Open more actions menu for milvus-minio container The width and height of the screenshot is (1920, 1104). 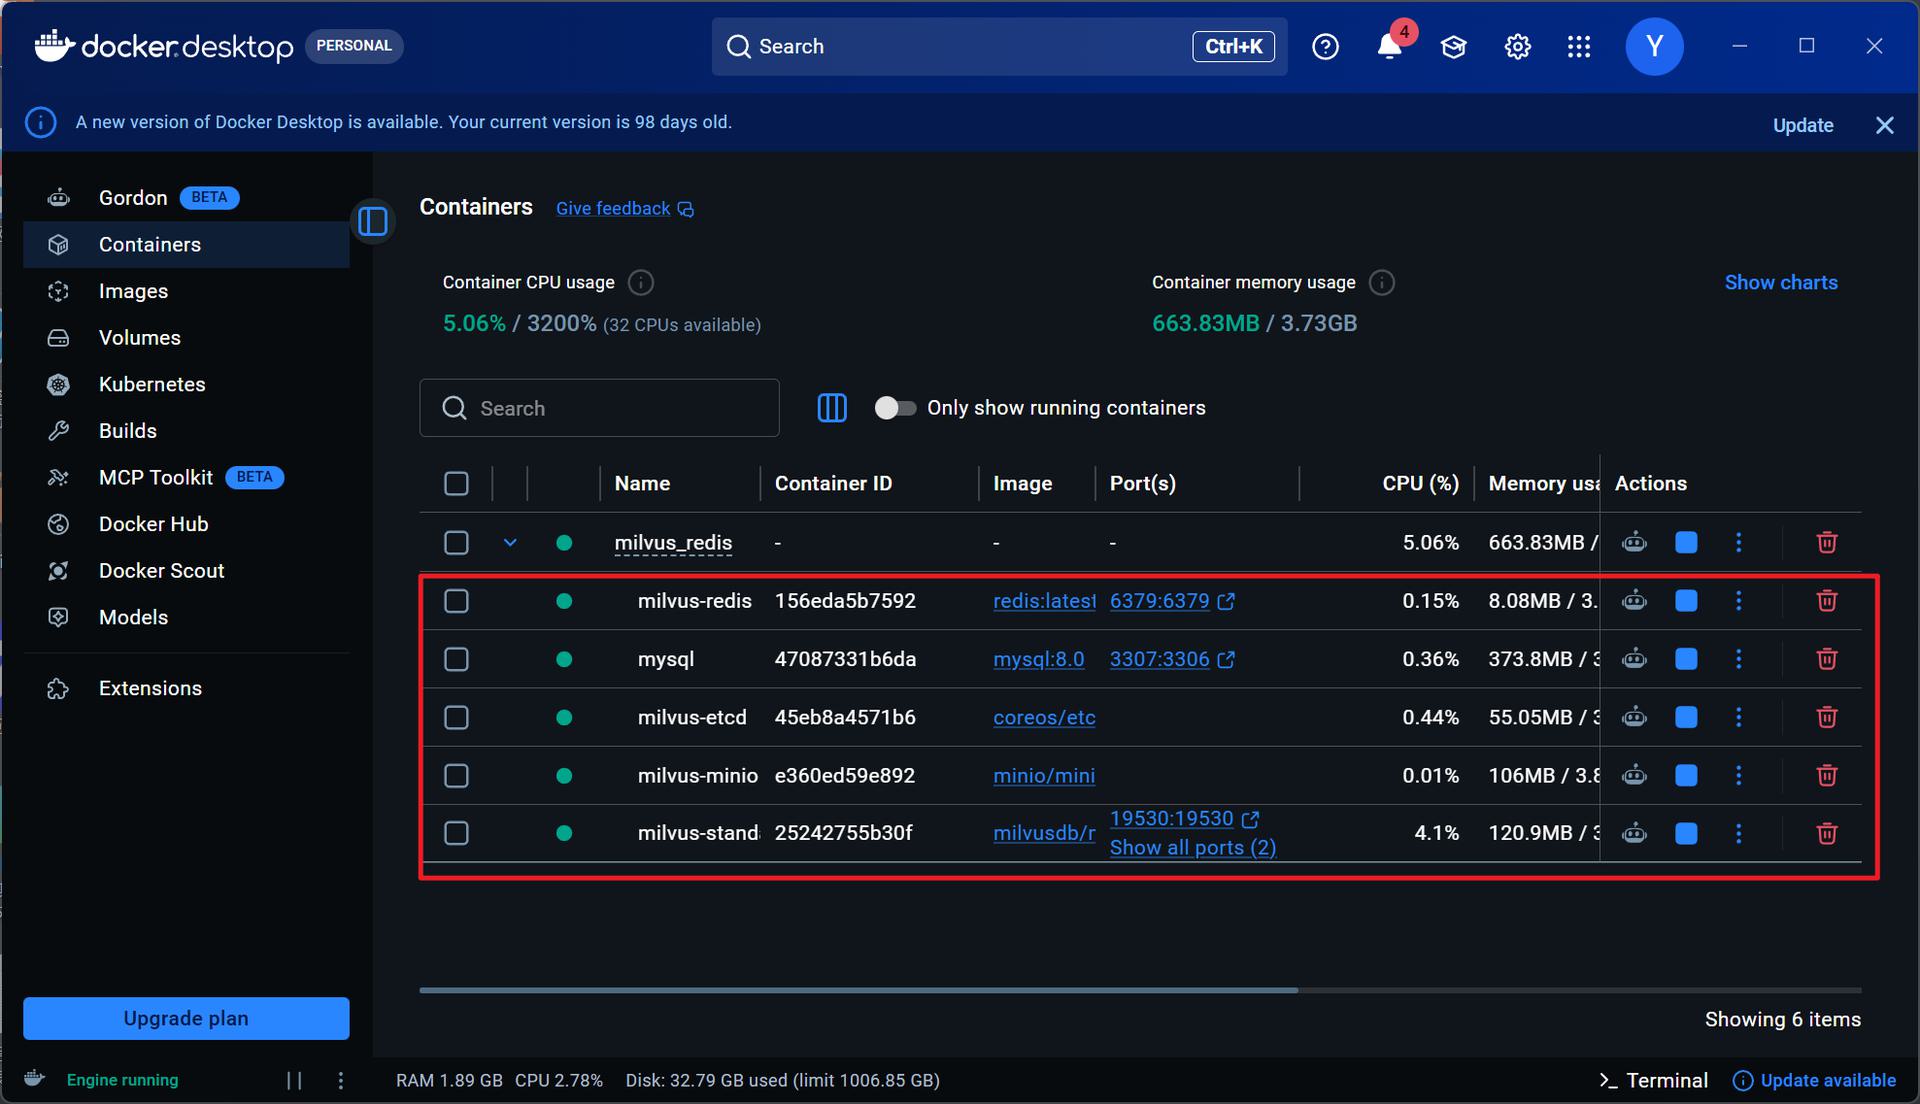click(x=1739, y=775)
